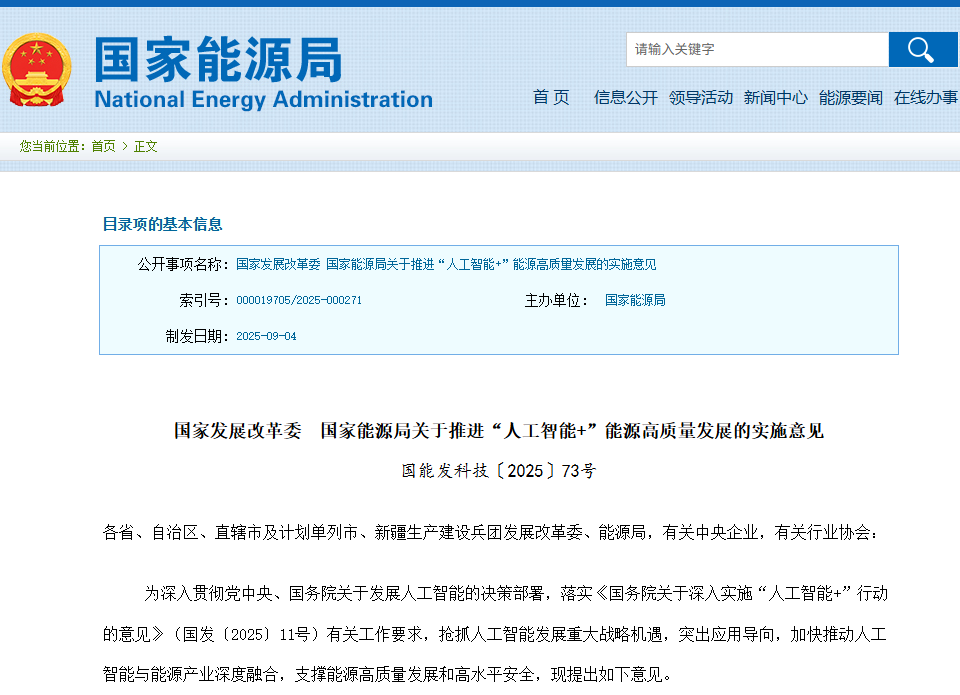This screenshot has width=960, height=695.
Task: Click the 国家能源局 host unit link
Action: tap(636, 299)
